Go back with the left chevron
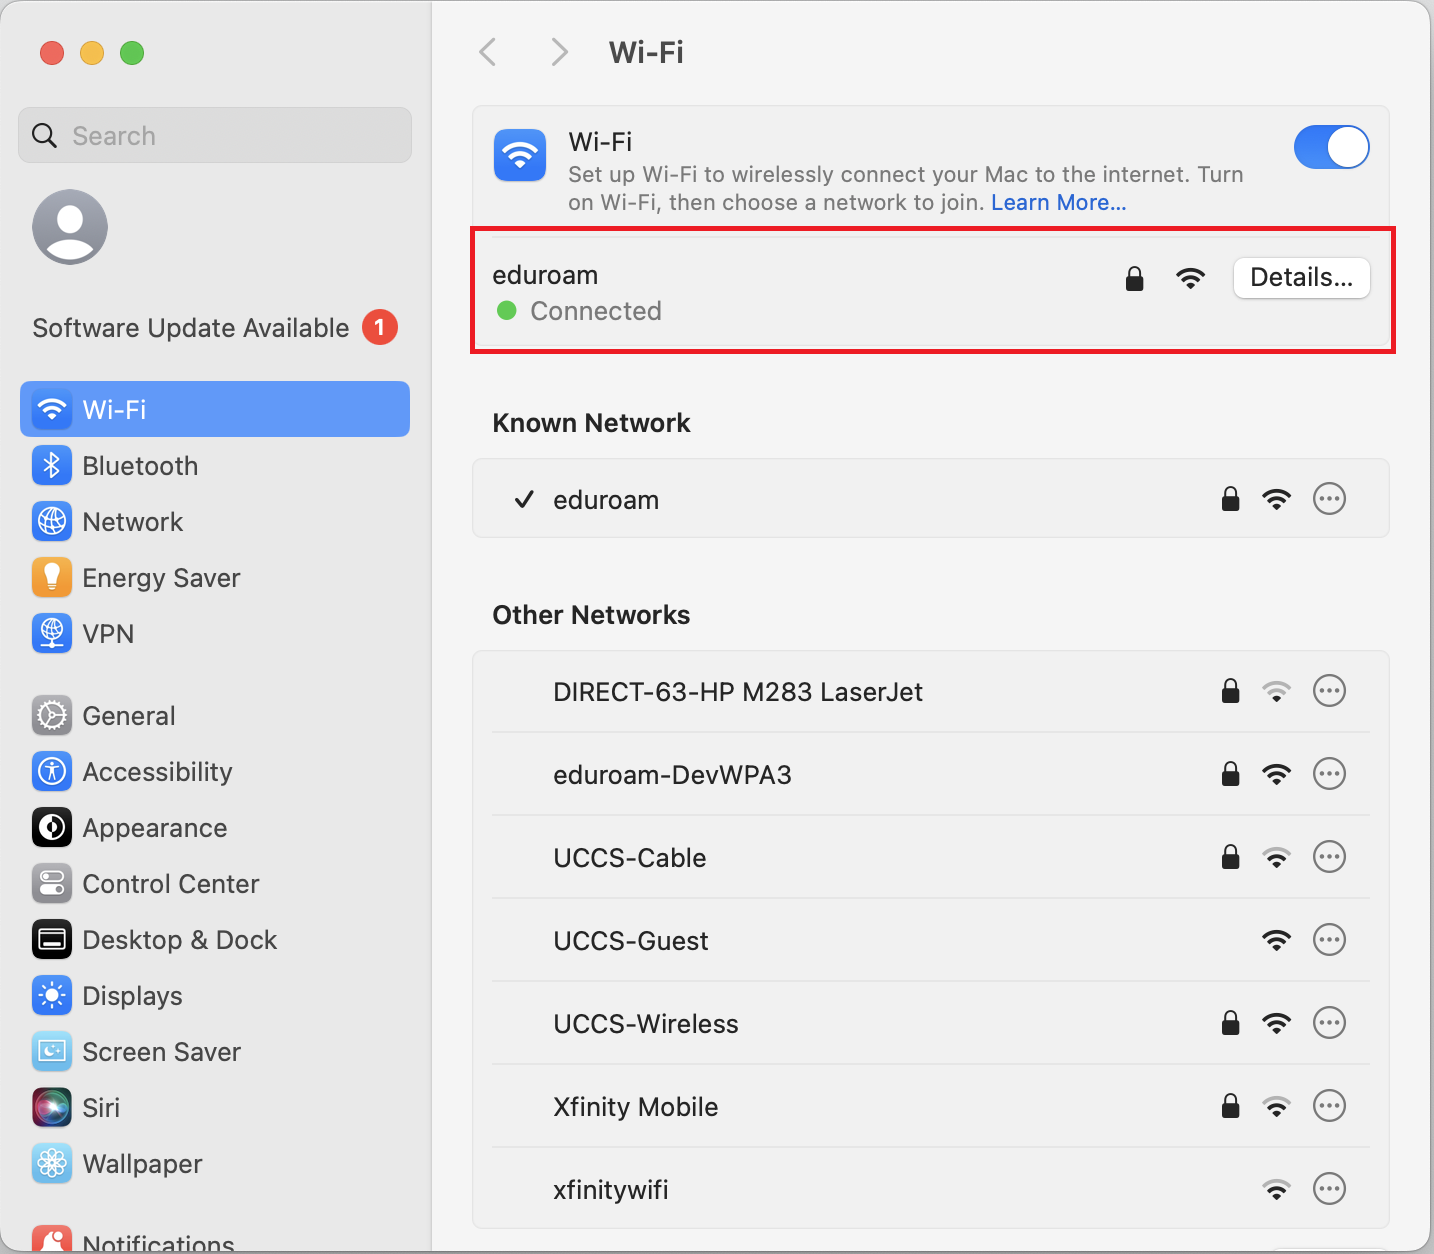This screenshot has width=1434, height=1254. pyautogui.click(x=488, y=52)
